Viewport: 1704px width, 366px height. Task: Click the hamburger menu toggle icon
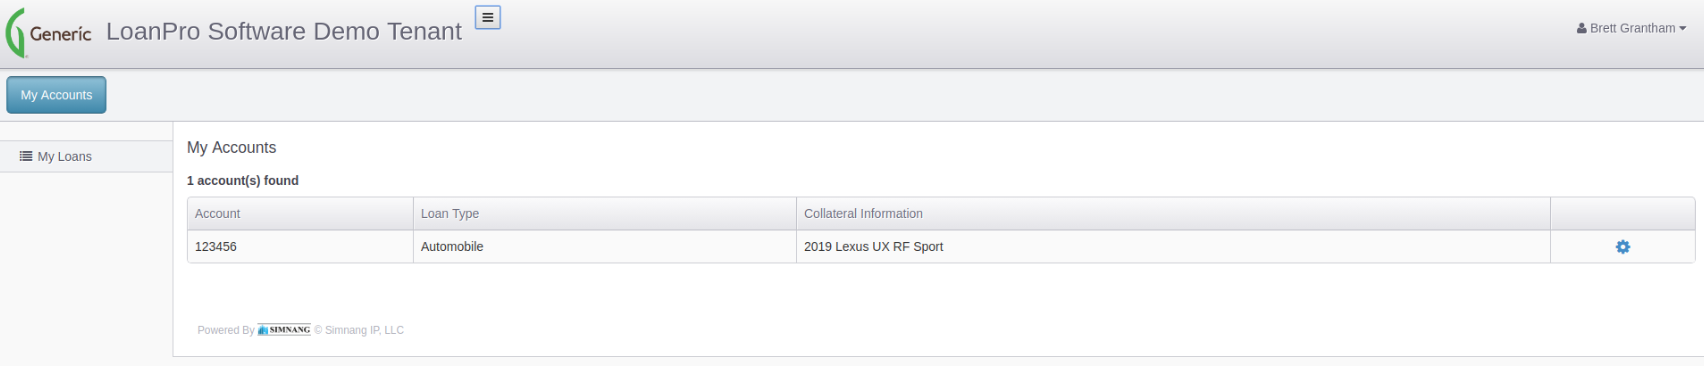tap(488, 17)
